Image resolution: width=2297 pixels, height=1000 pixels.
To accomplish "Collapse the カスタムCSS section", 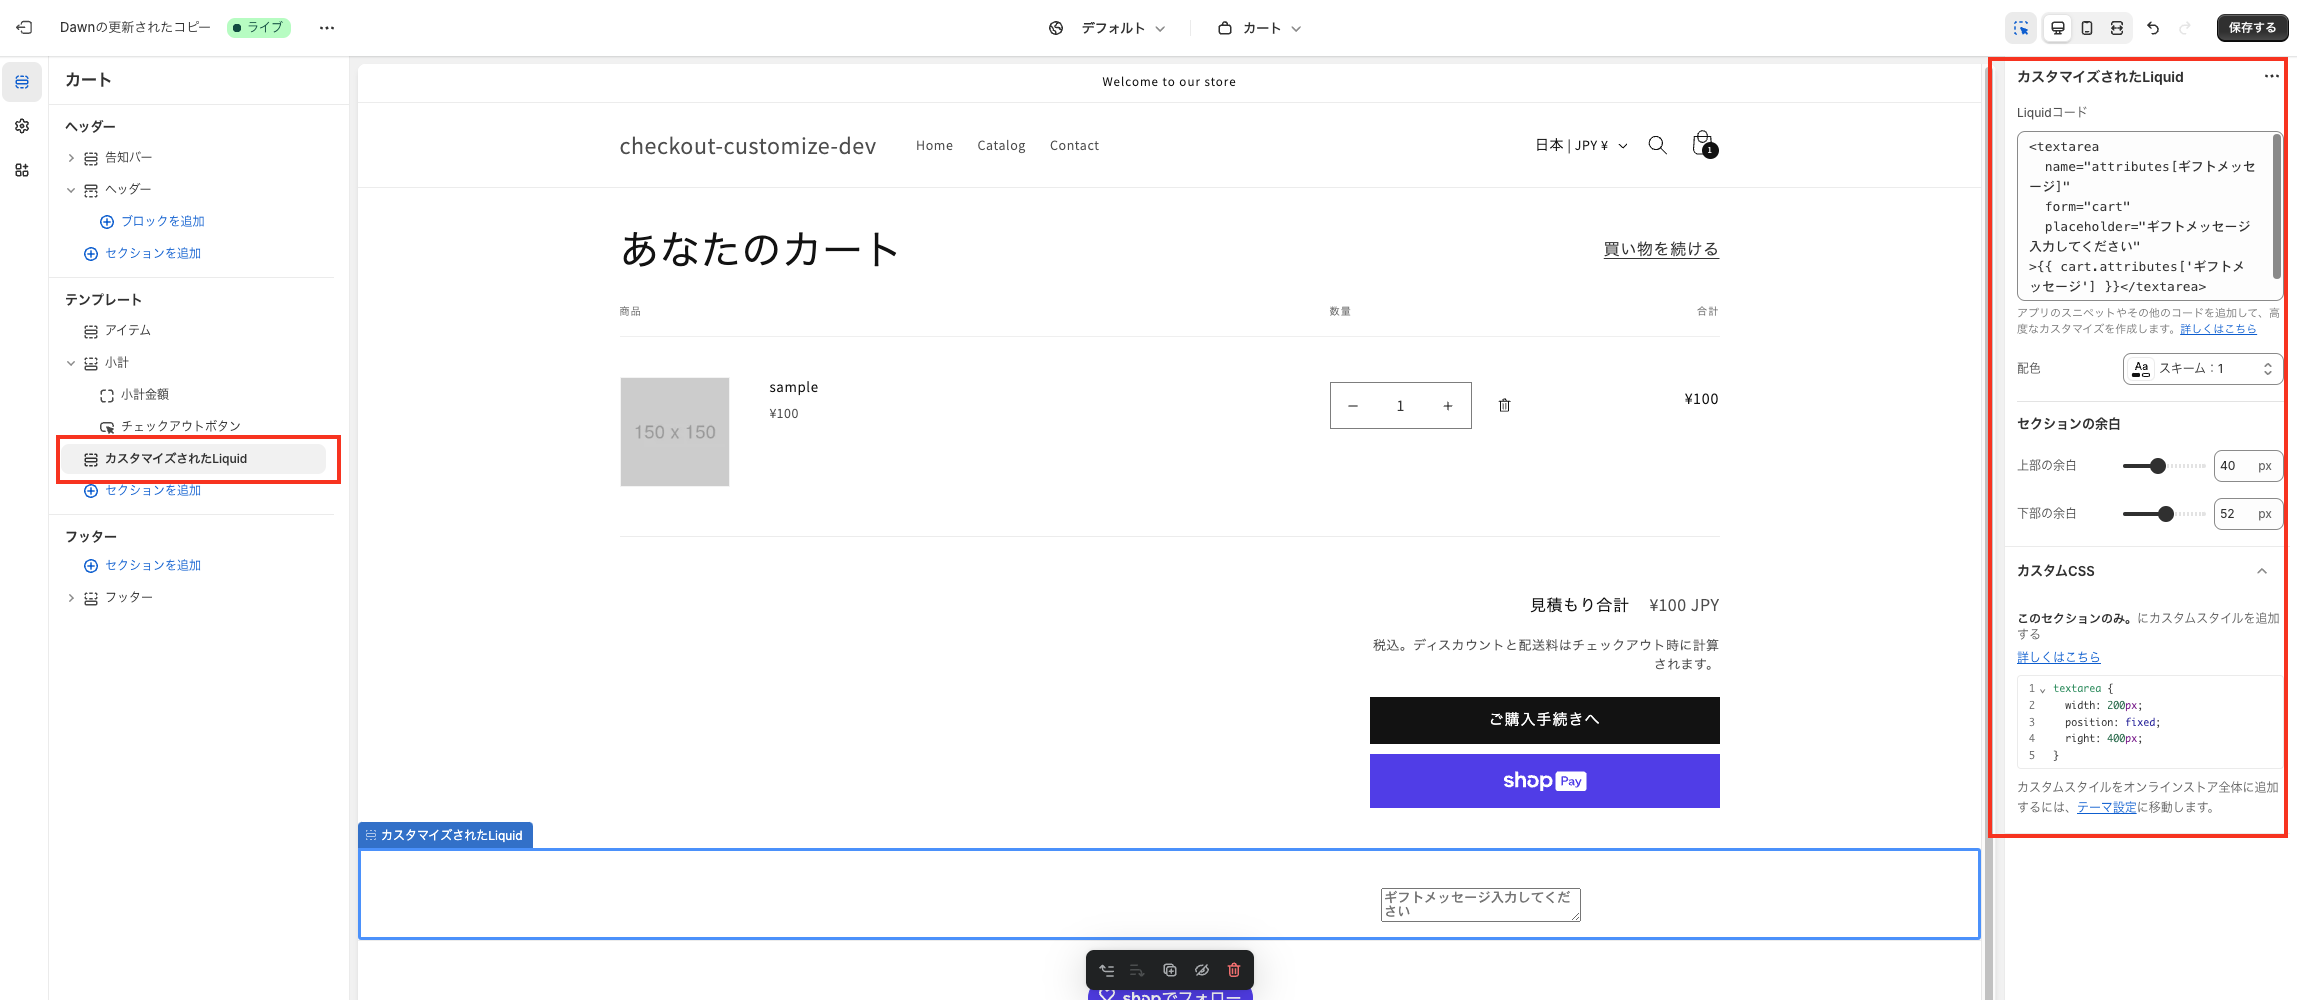I will coord(2261,571).
